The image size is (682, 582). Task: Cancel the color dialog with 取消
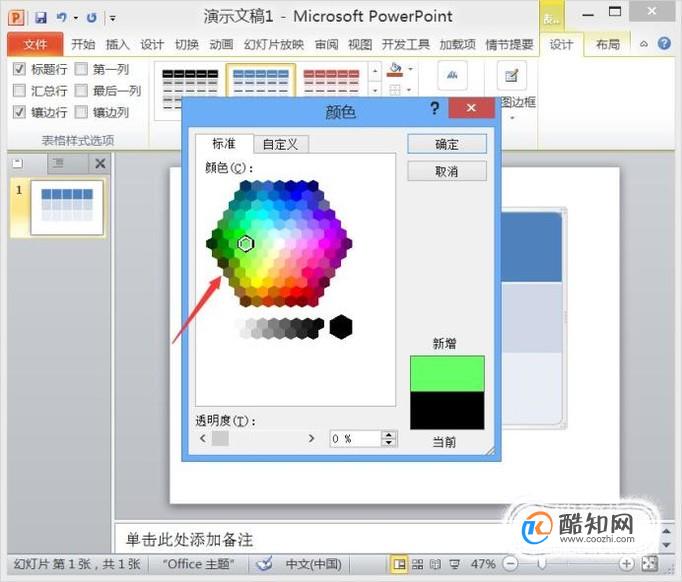pyautogui.click(x=447, y=171)
